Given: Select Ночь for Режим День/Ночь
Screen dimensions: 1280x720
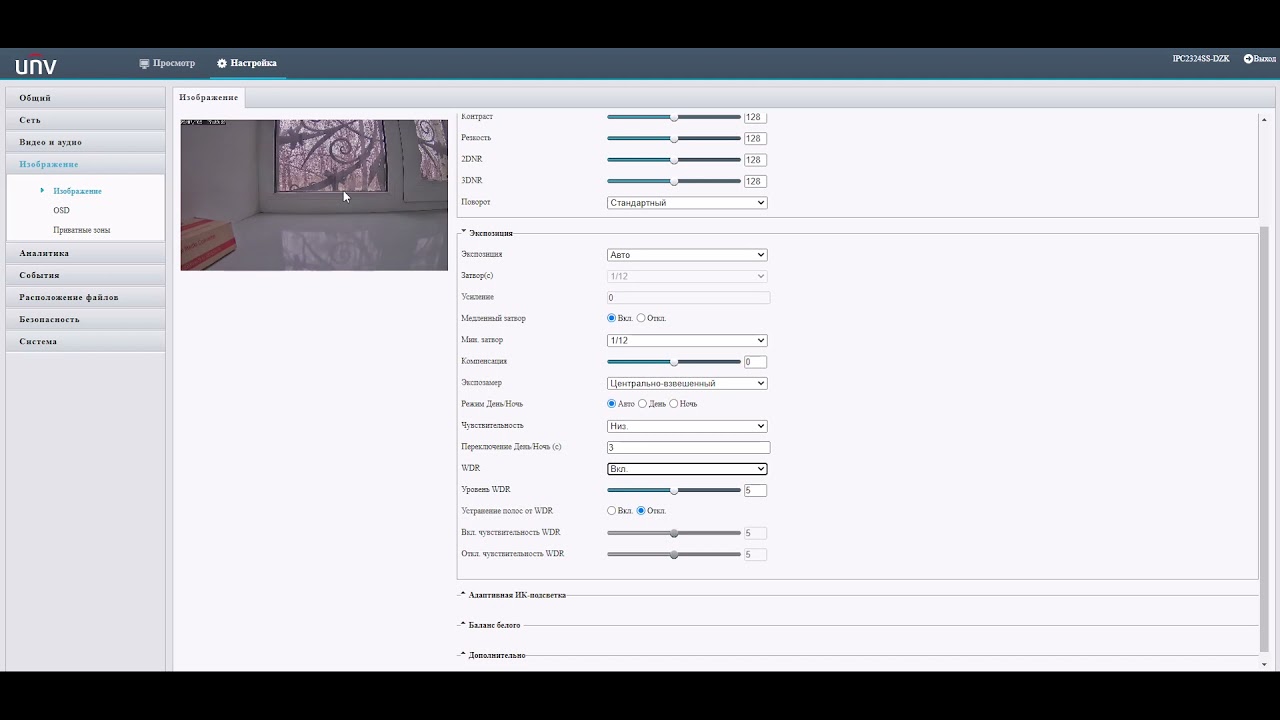Looking at the screenshot, I should [674, 404].
